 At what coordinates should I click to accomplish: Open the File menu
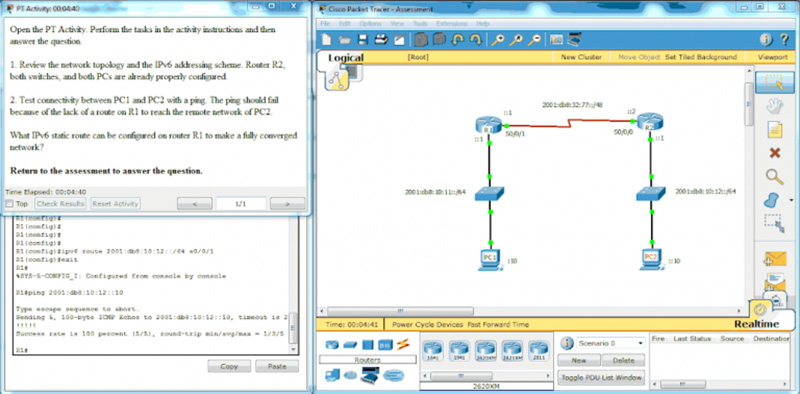(x=325, y=23)
